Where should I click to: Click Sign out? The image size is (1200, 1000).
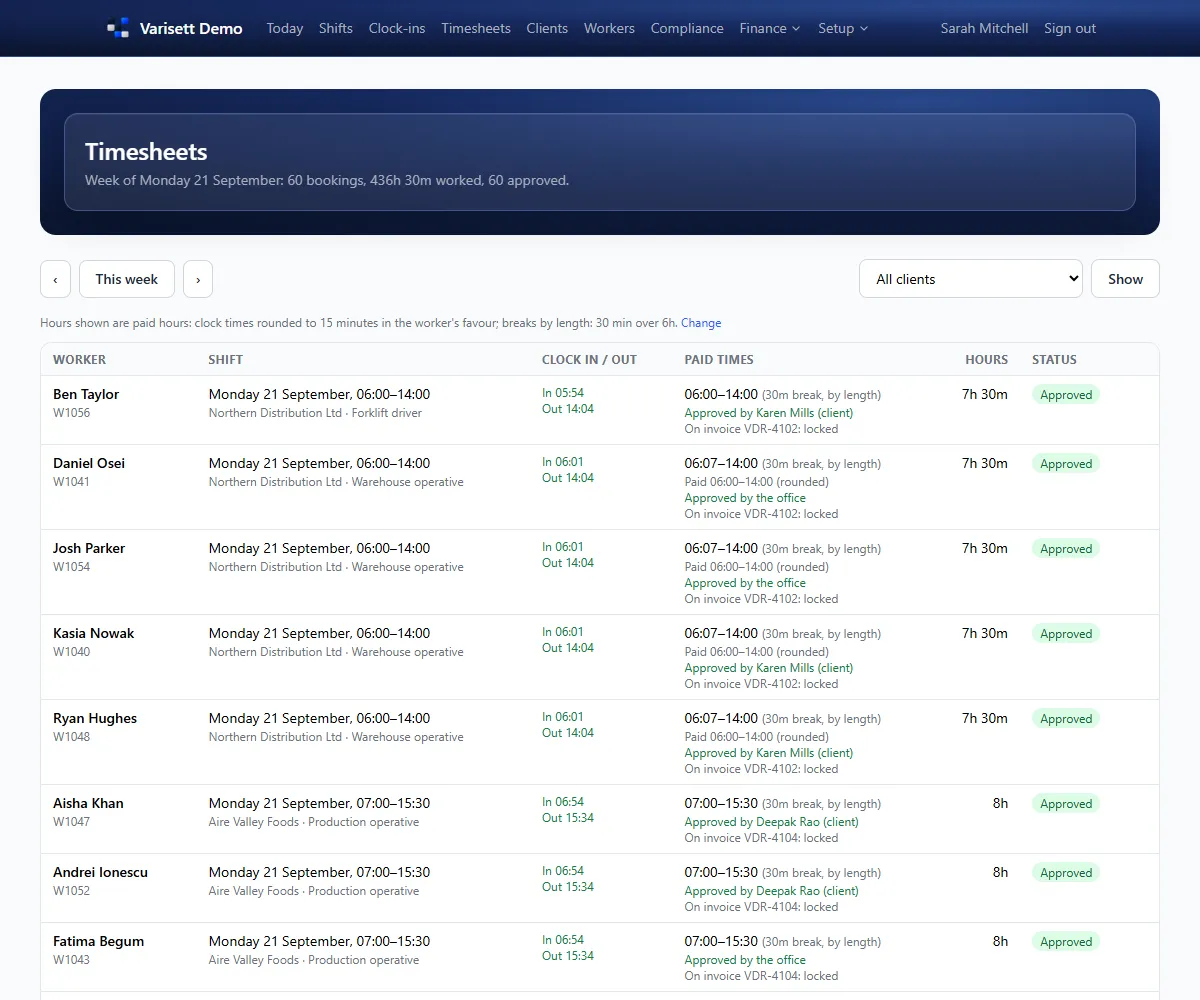[x=1070, y=28]
